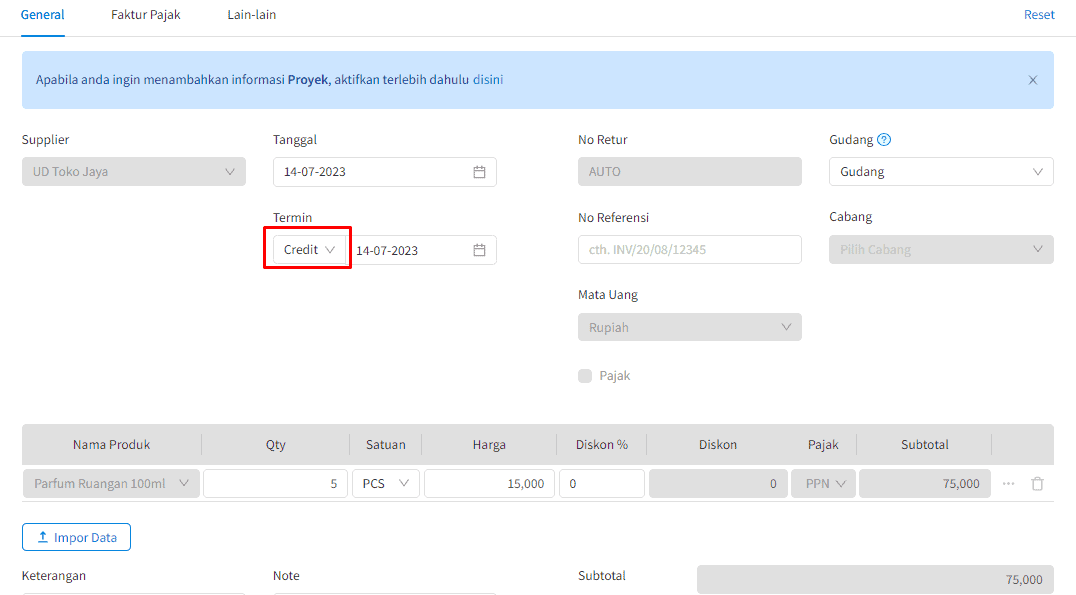Click the No Referensi input field

pos(689,250)
